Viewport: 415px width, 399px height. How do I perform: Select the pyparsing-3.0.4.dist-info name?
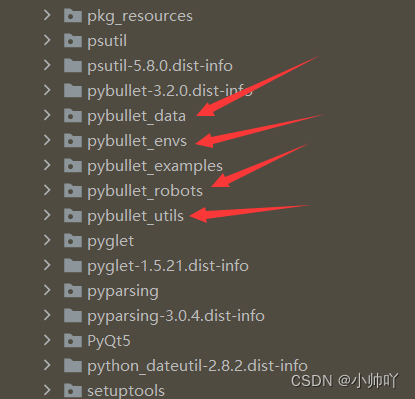click(176, 316)
